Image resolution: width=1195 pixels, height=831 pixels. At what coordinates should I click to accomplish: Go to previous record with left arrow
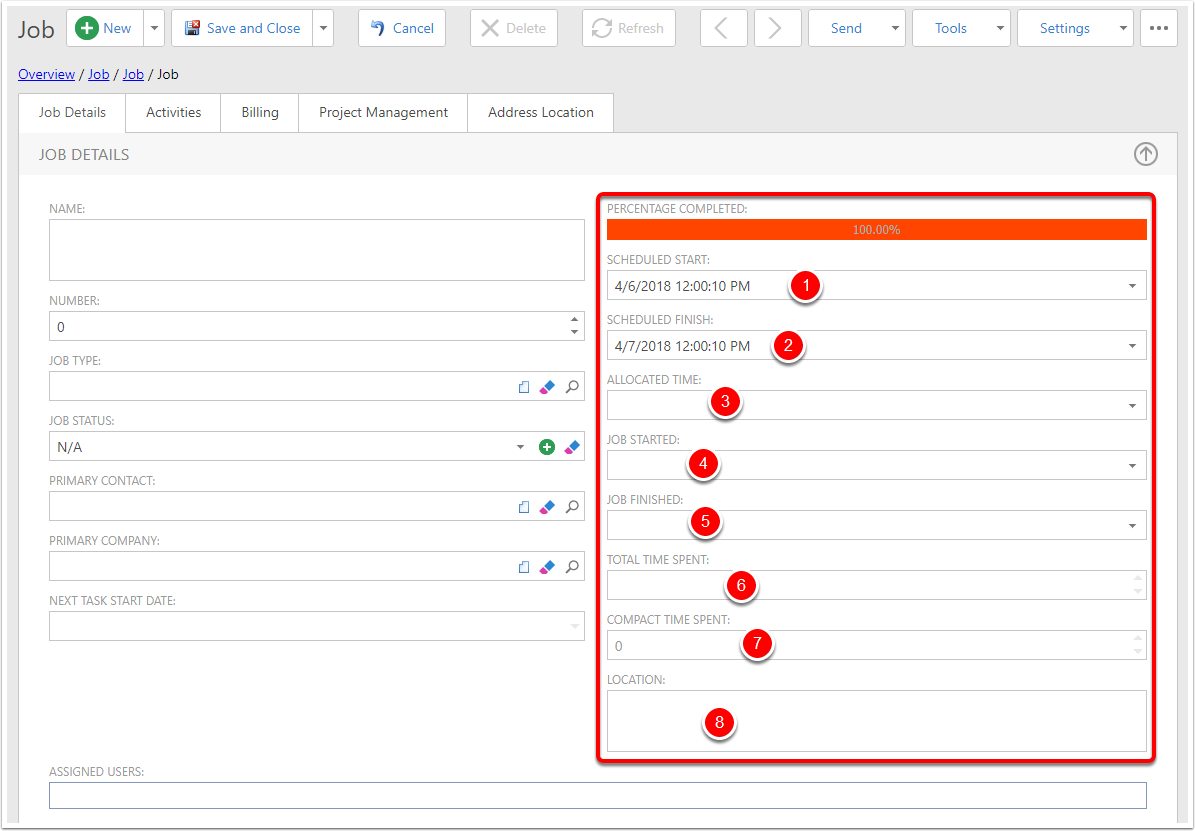point(723,28)
